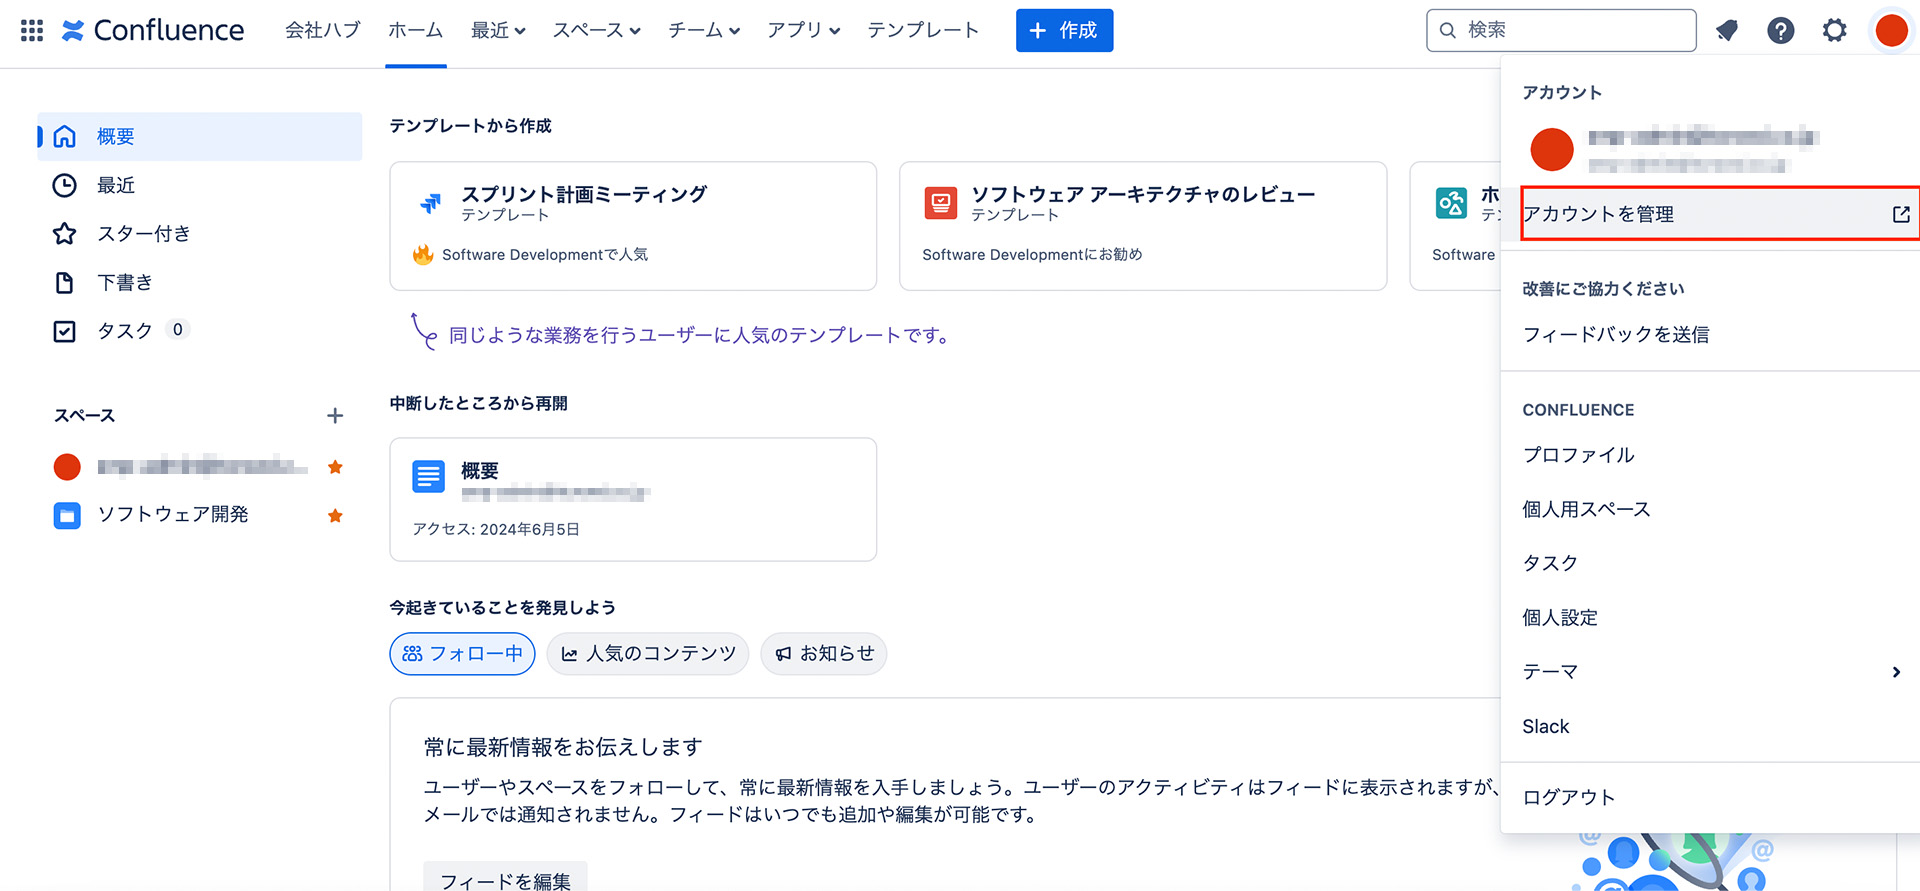
Task: Expand the 最近 dropdown menu
Action: coord(498,30)
